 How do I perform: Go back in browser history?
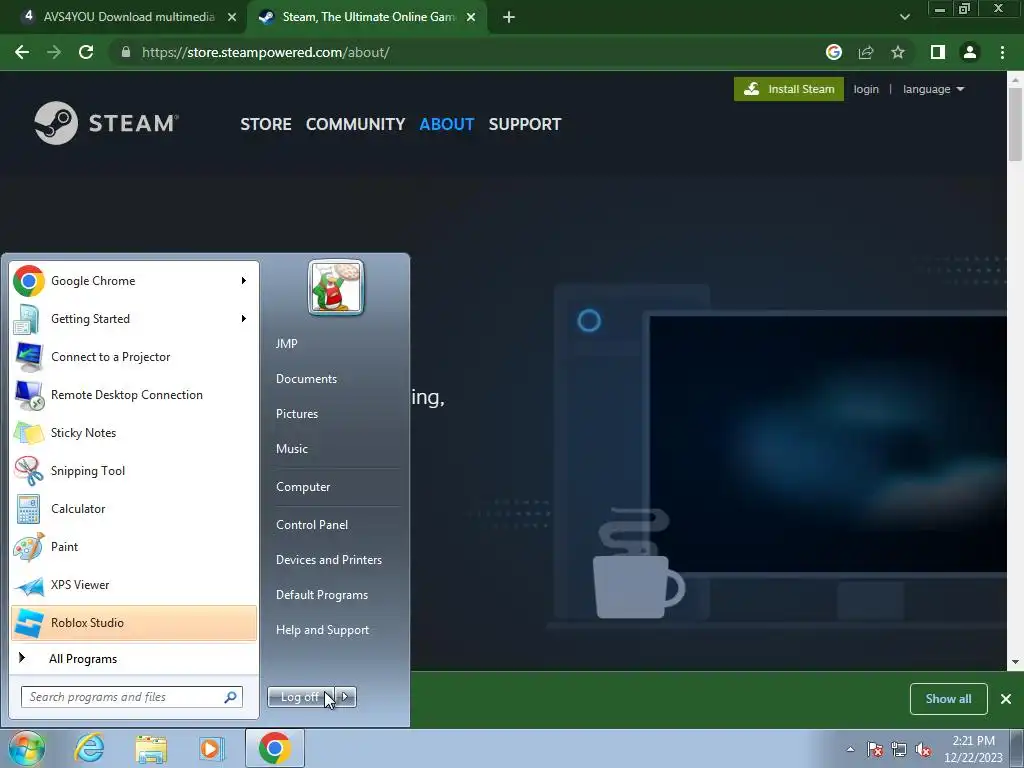22,52
